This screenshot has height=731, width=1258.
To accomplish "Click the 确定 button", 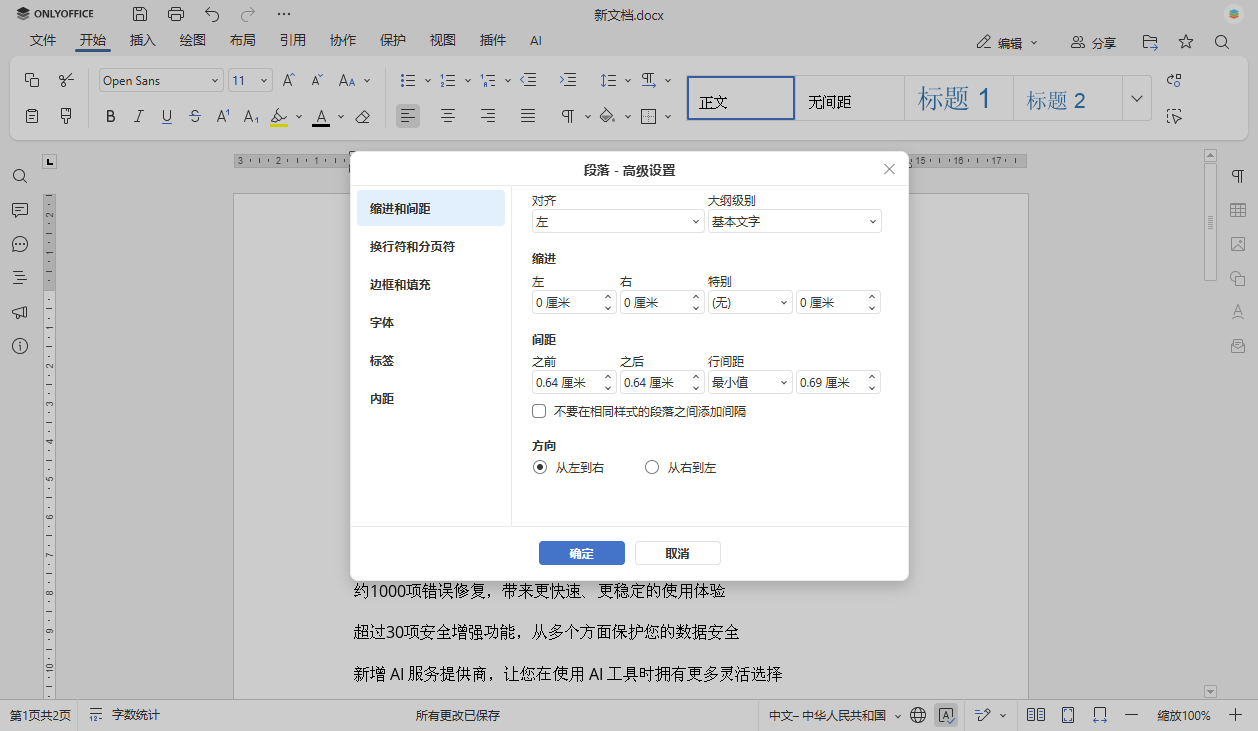I will click(x=582, y=553).
